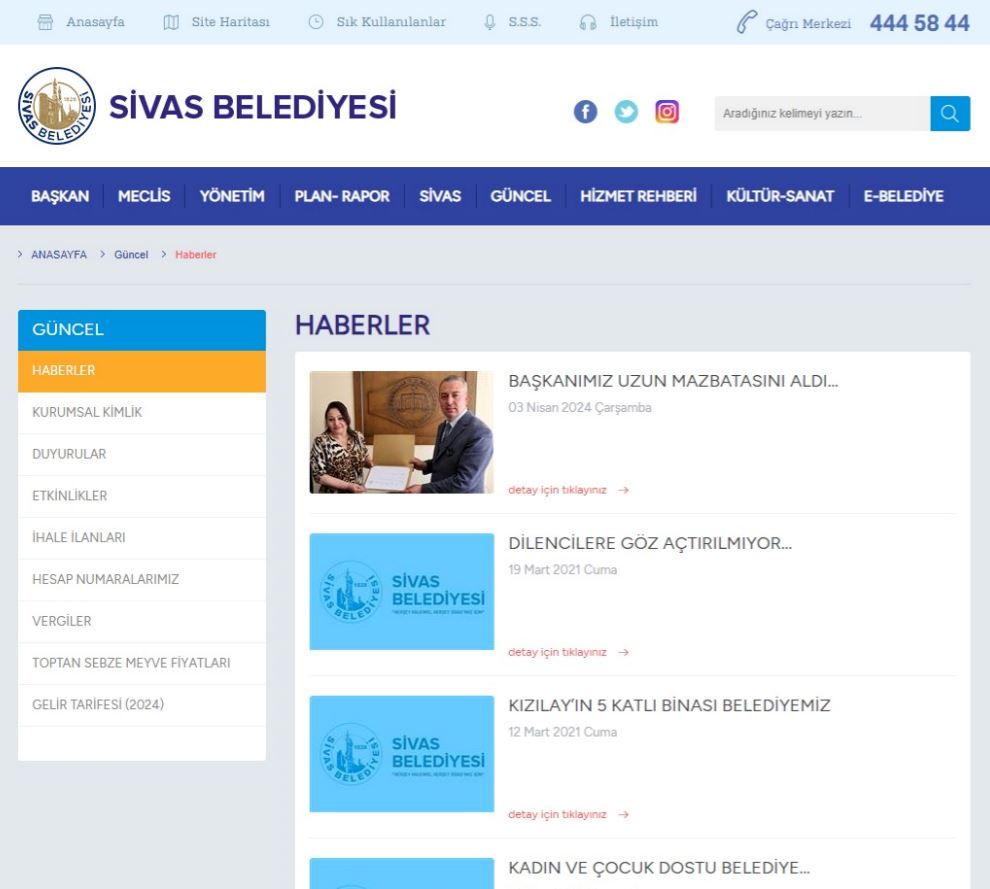This screenshot has height=889, width=990.
Task: Select İHALE İLANLARI in sidebar
Action: (x=79, y=538)
